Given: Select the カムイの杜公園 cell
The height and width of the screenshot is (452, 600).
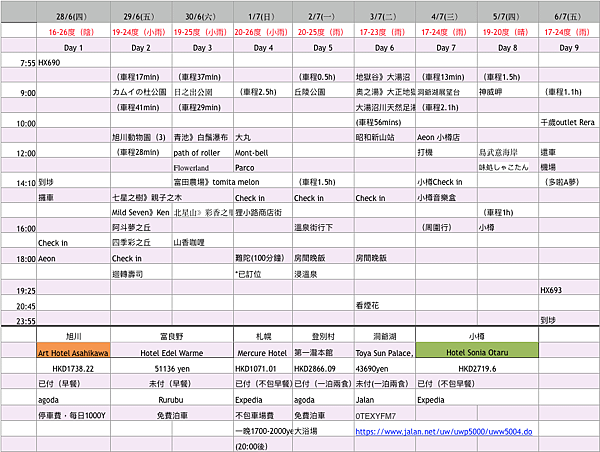Looking at the screenshot, I should (141, 92).
